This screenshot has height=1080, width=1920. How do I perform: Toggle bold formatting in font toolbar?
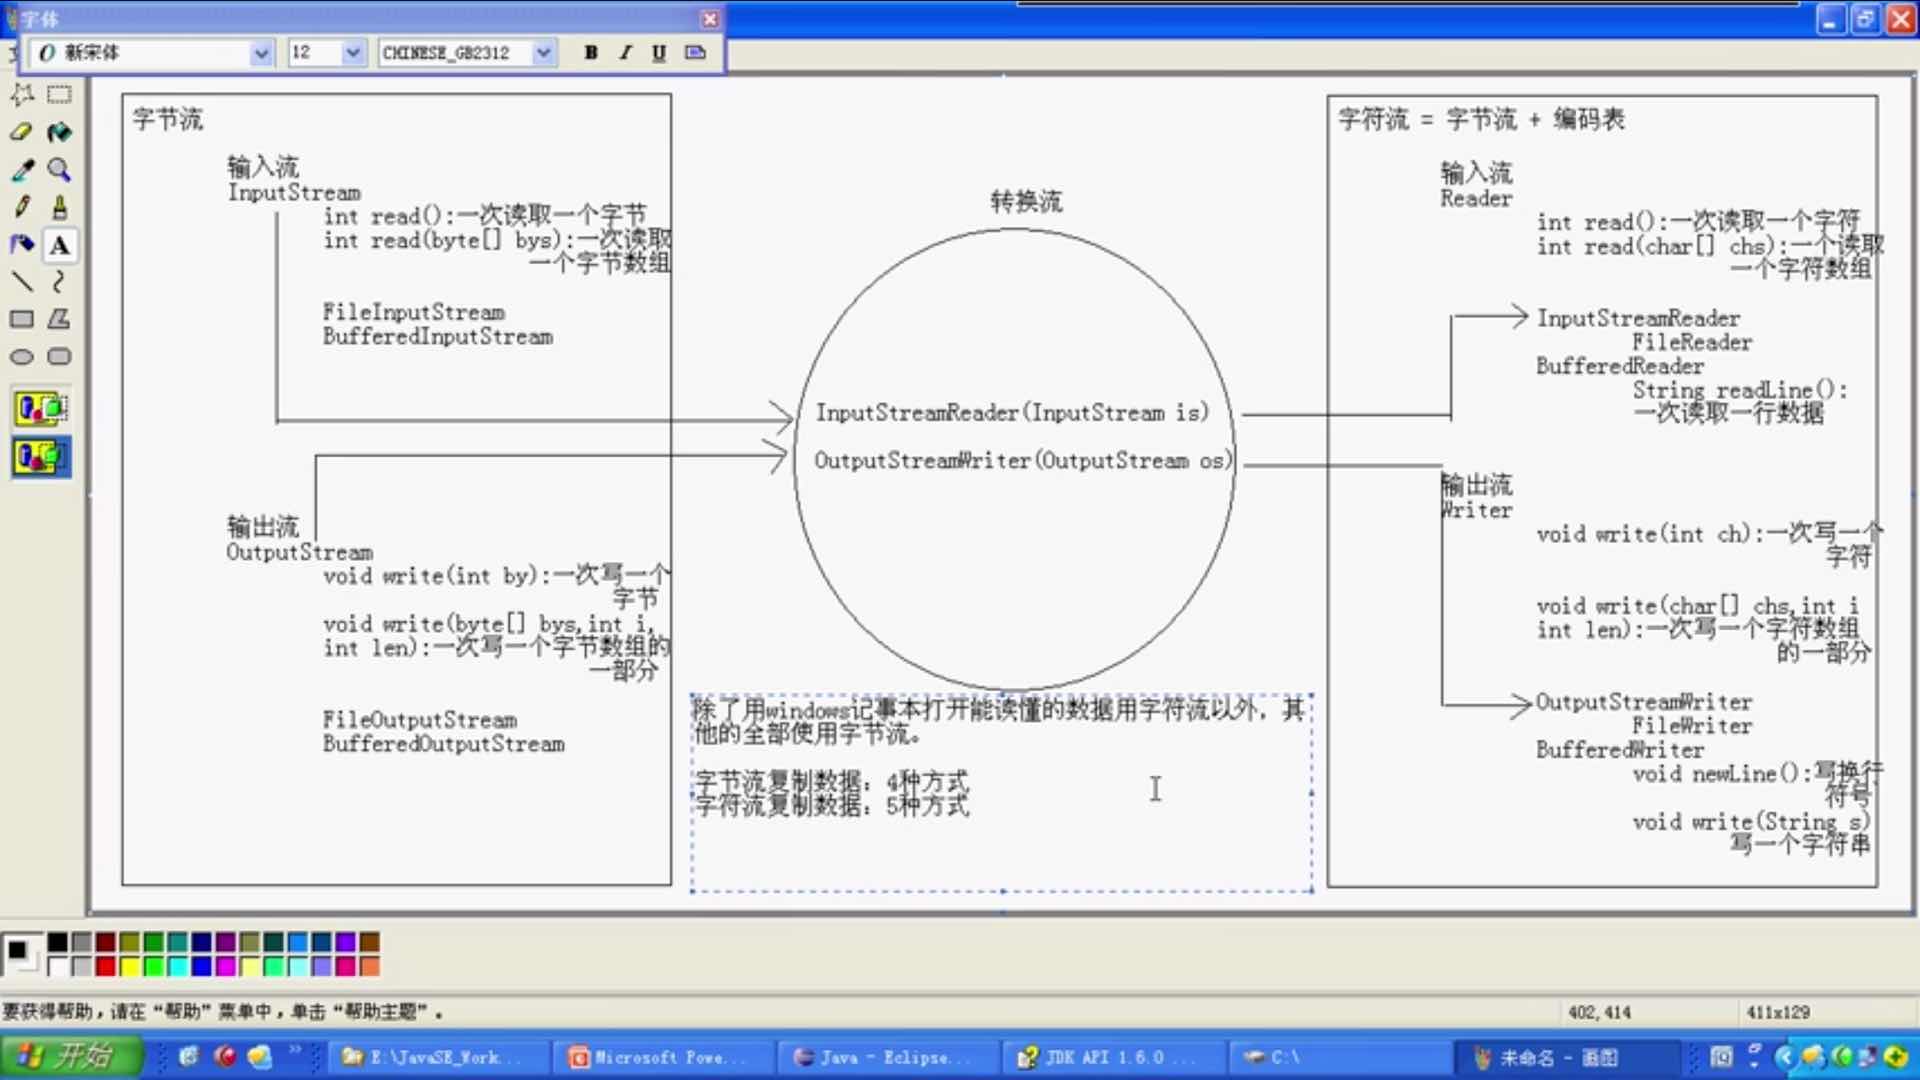pos(591,53)
